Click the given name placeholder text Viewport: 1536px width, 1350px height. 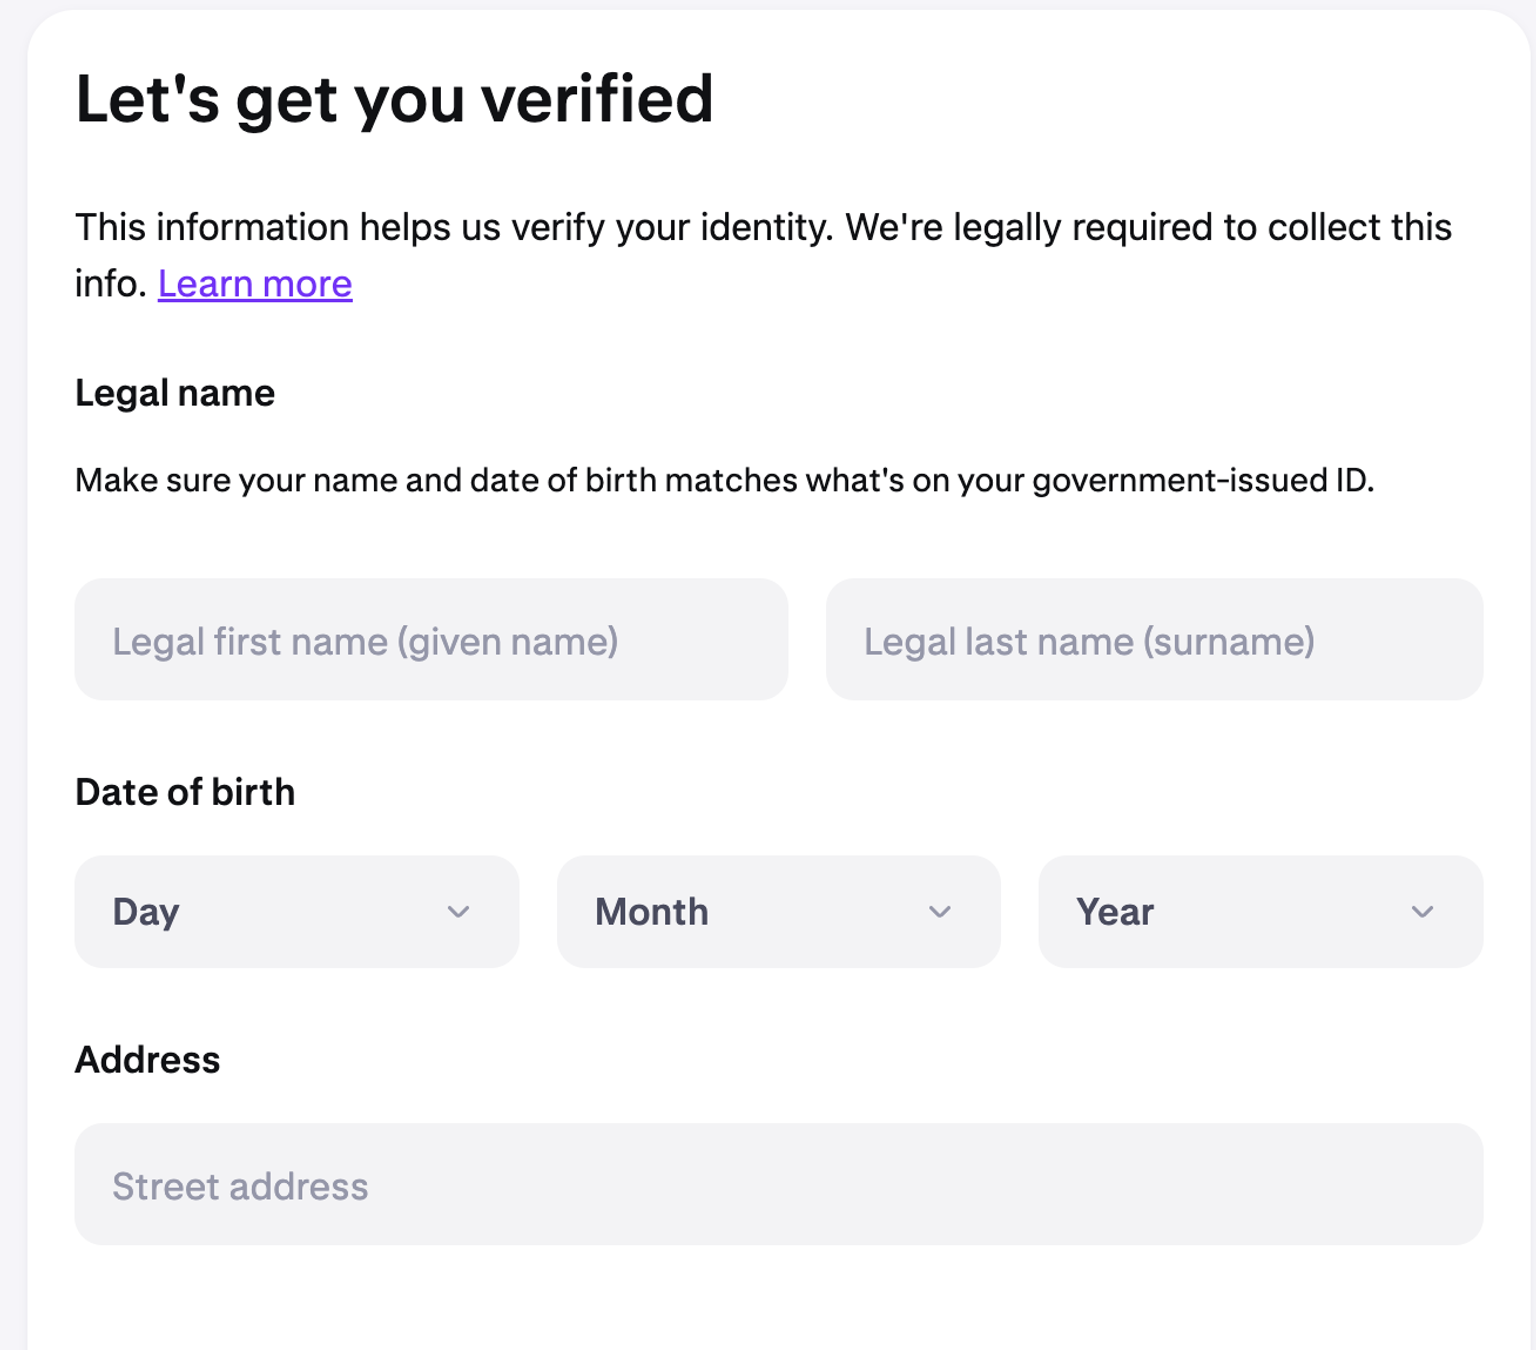tap(366, 641)
